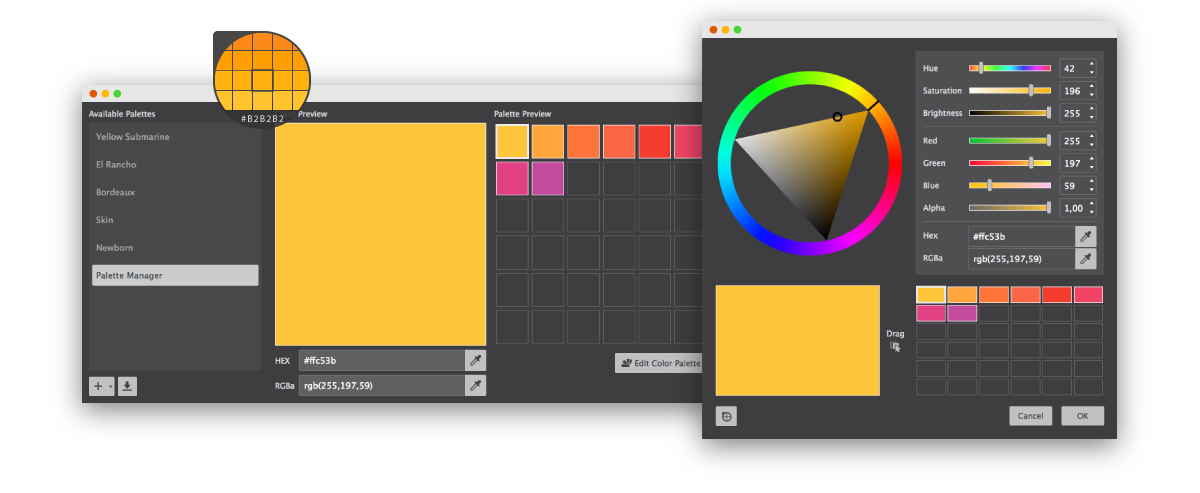Click the Hex field in color picker dialog

click(x=1021, y=236)
